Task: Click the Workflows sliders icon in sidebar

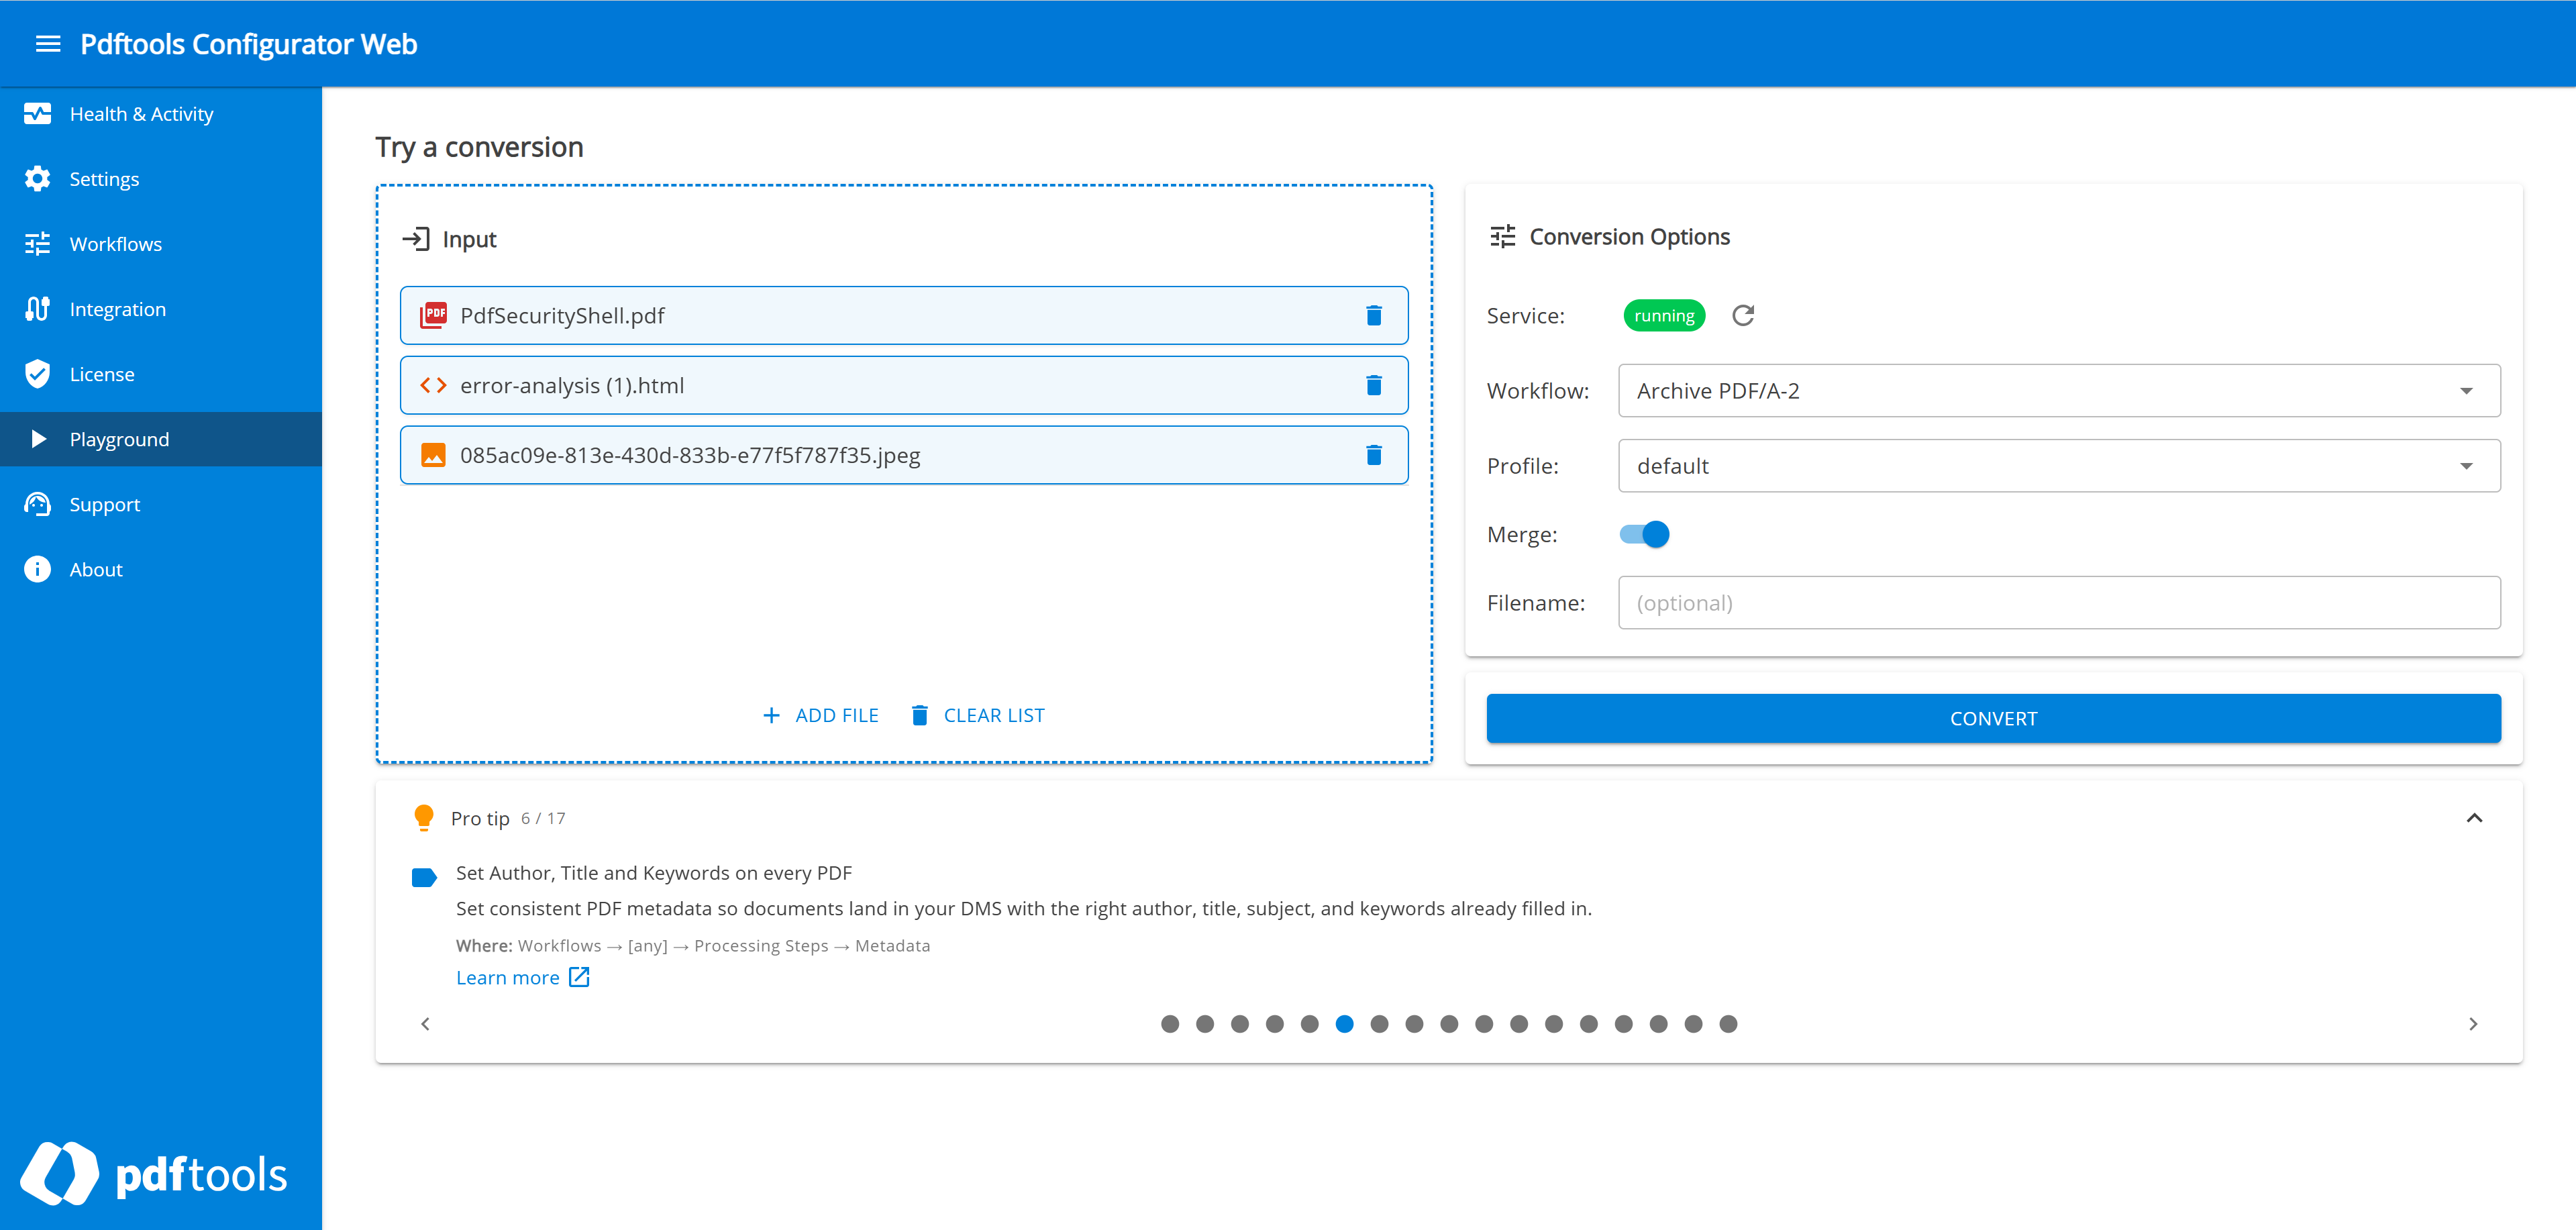Action: tap(37, 244)
